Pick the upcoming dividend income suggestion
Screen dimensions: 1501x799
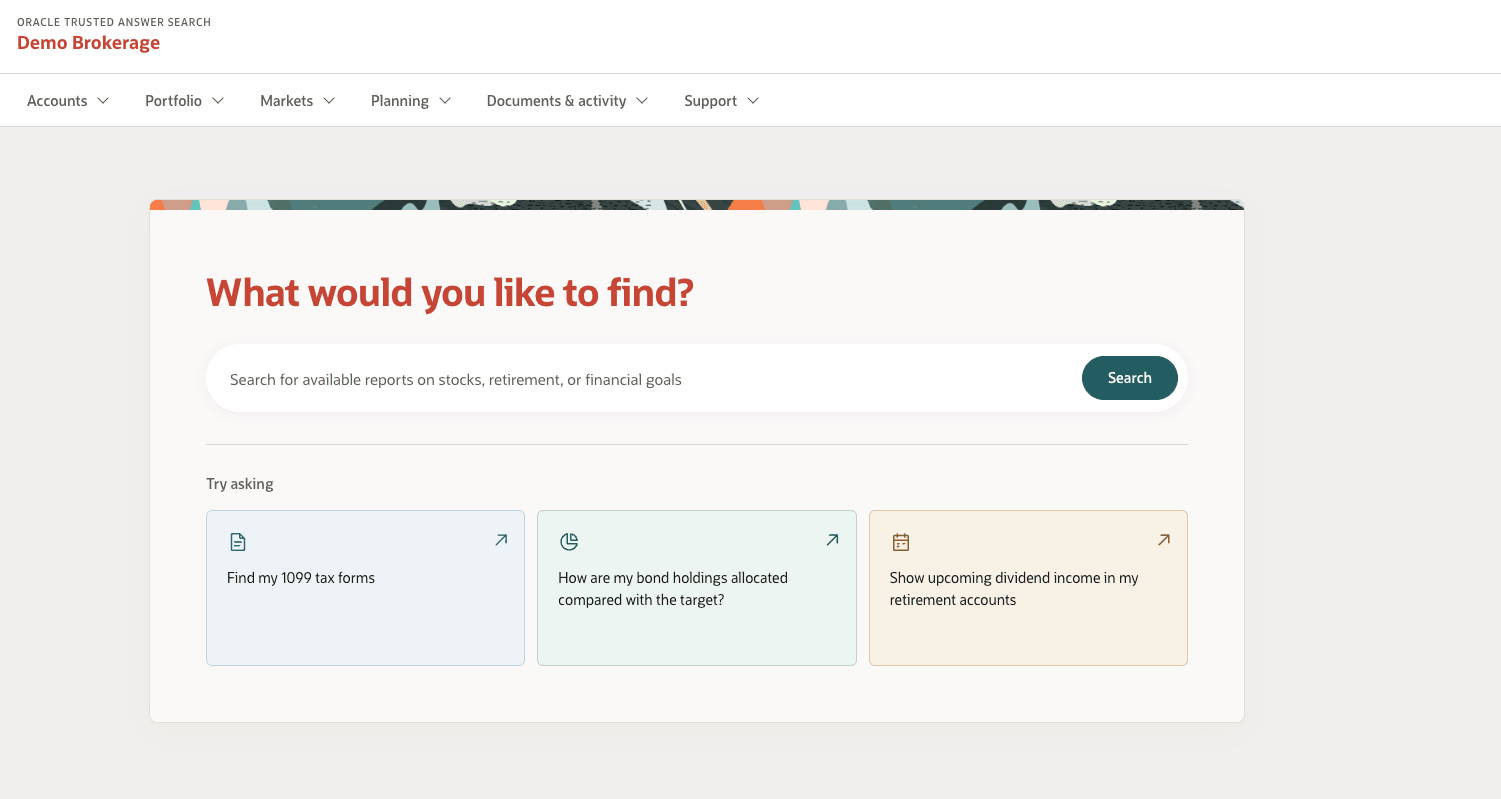(x=1028, y=588)
